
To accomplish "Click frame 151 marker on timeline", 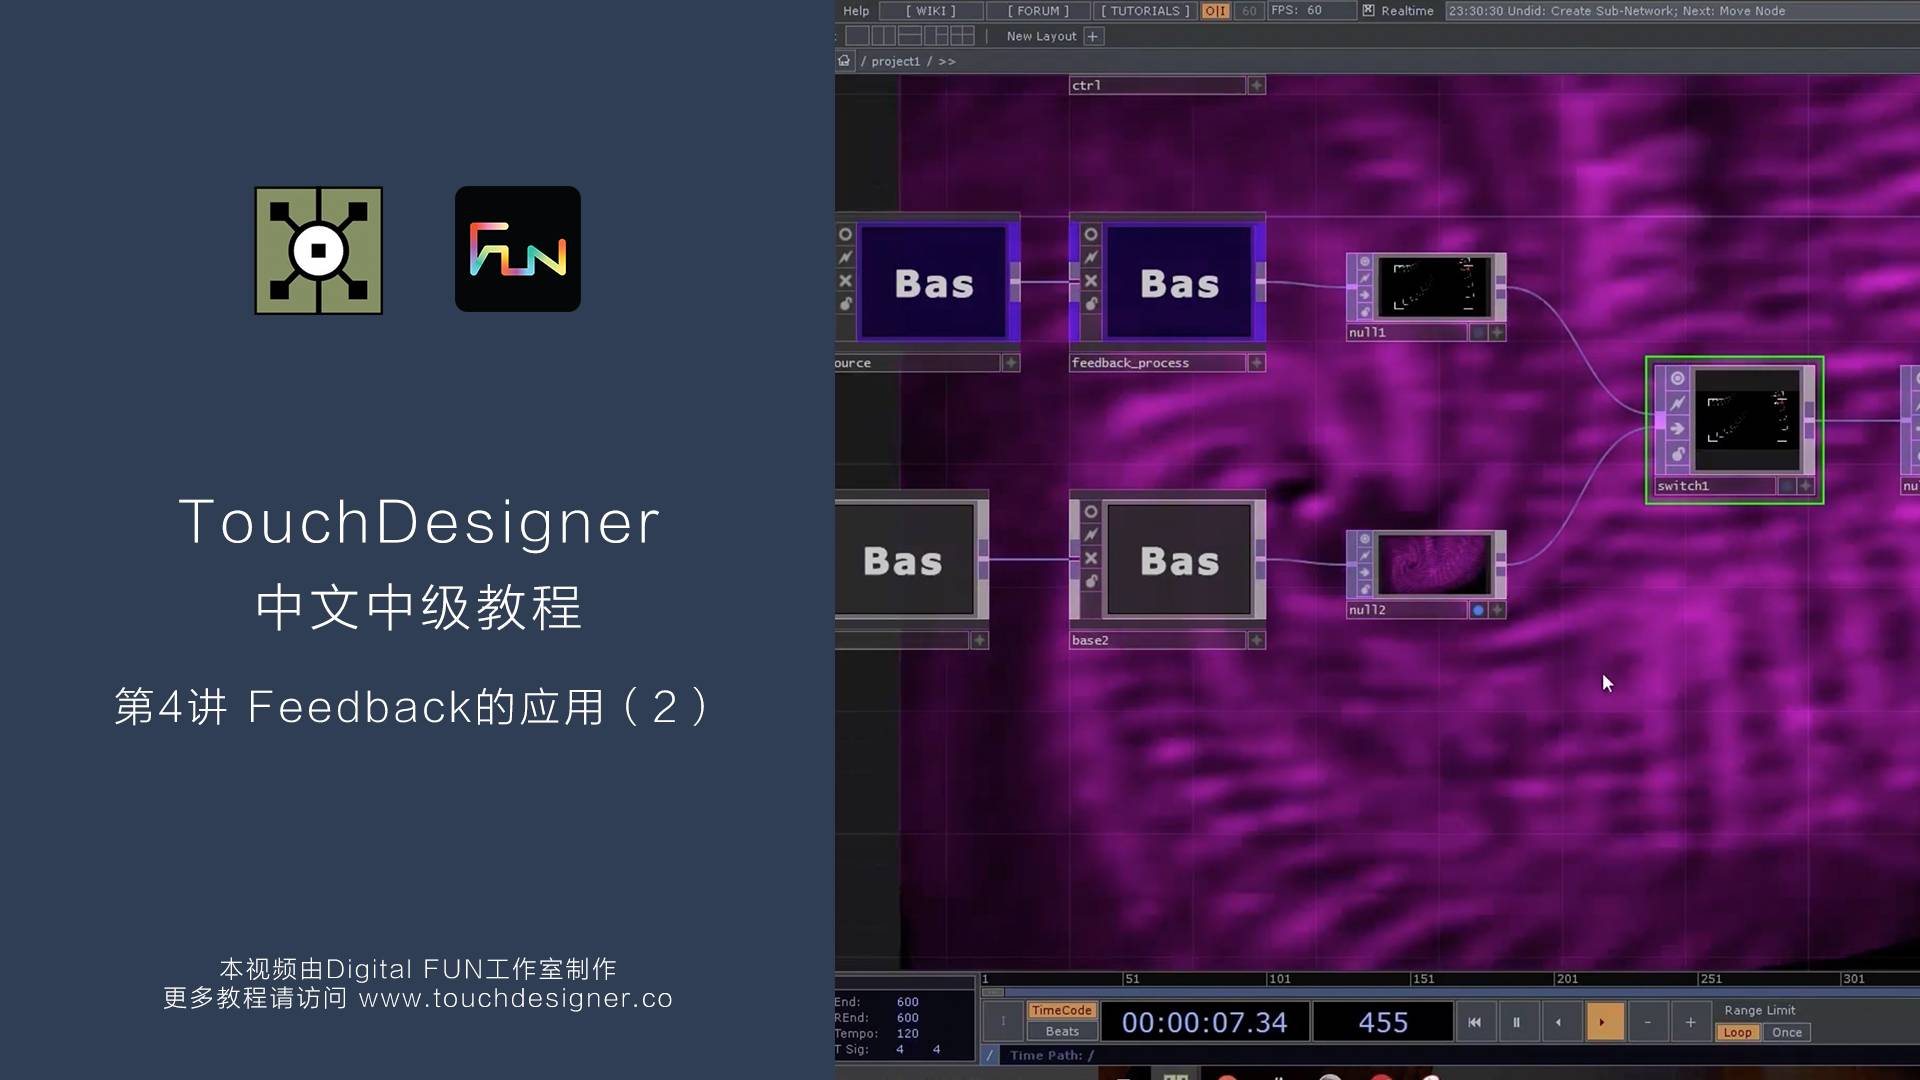I will click(1423, 979).
